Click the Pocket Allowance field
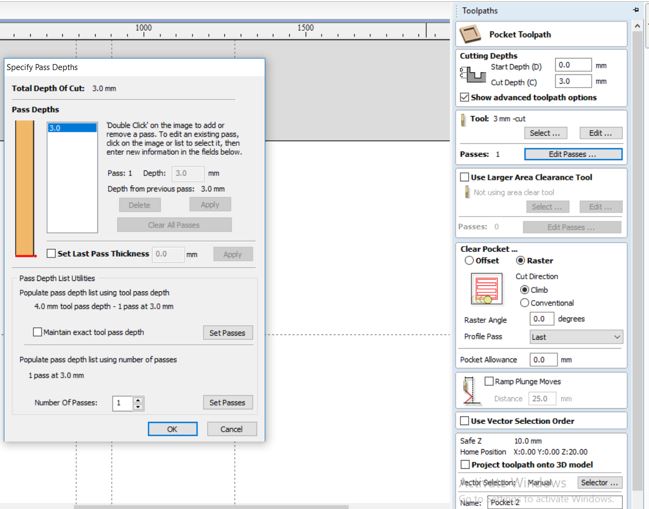The image size is (649, 509). click(x=543, y=360)
